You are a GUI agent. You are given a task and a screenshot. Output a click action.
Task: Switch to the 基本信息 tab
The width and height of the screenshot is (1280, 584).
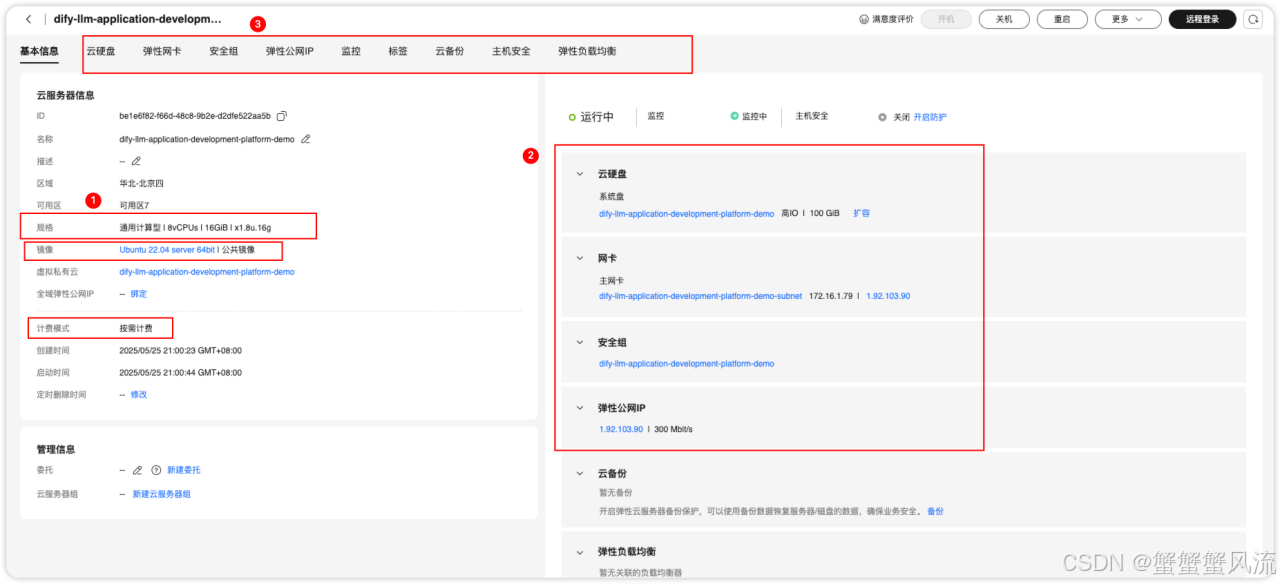[39, 51]
